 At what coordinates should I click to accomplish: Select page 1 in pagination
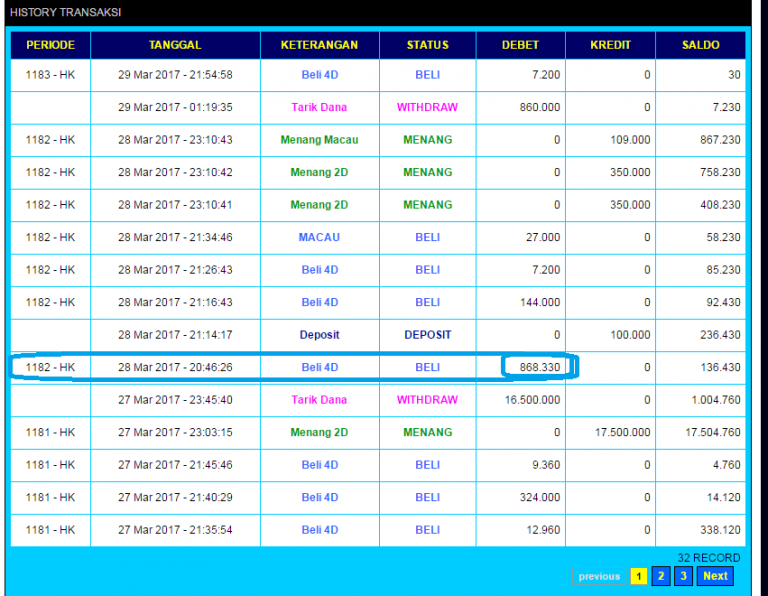[x=638, y=576]
